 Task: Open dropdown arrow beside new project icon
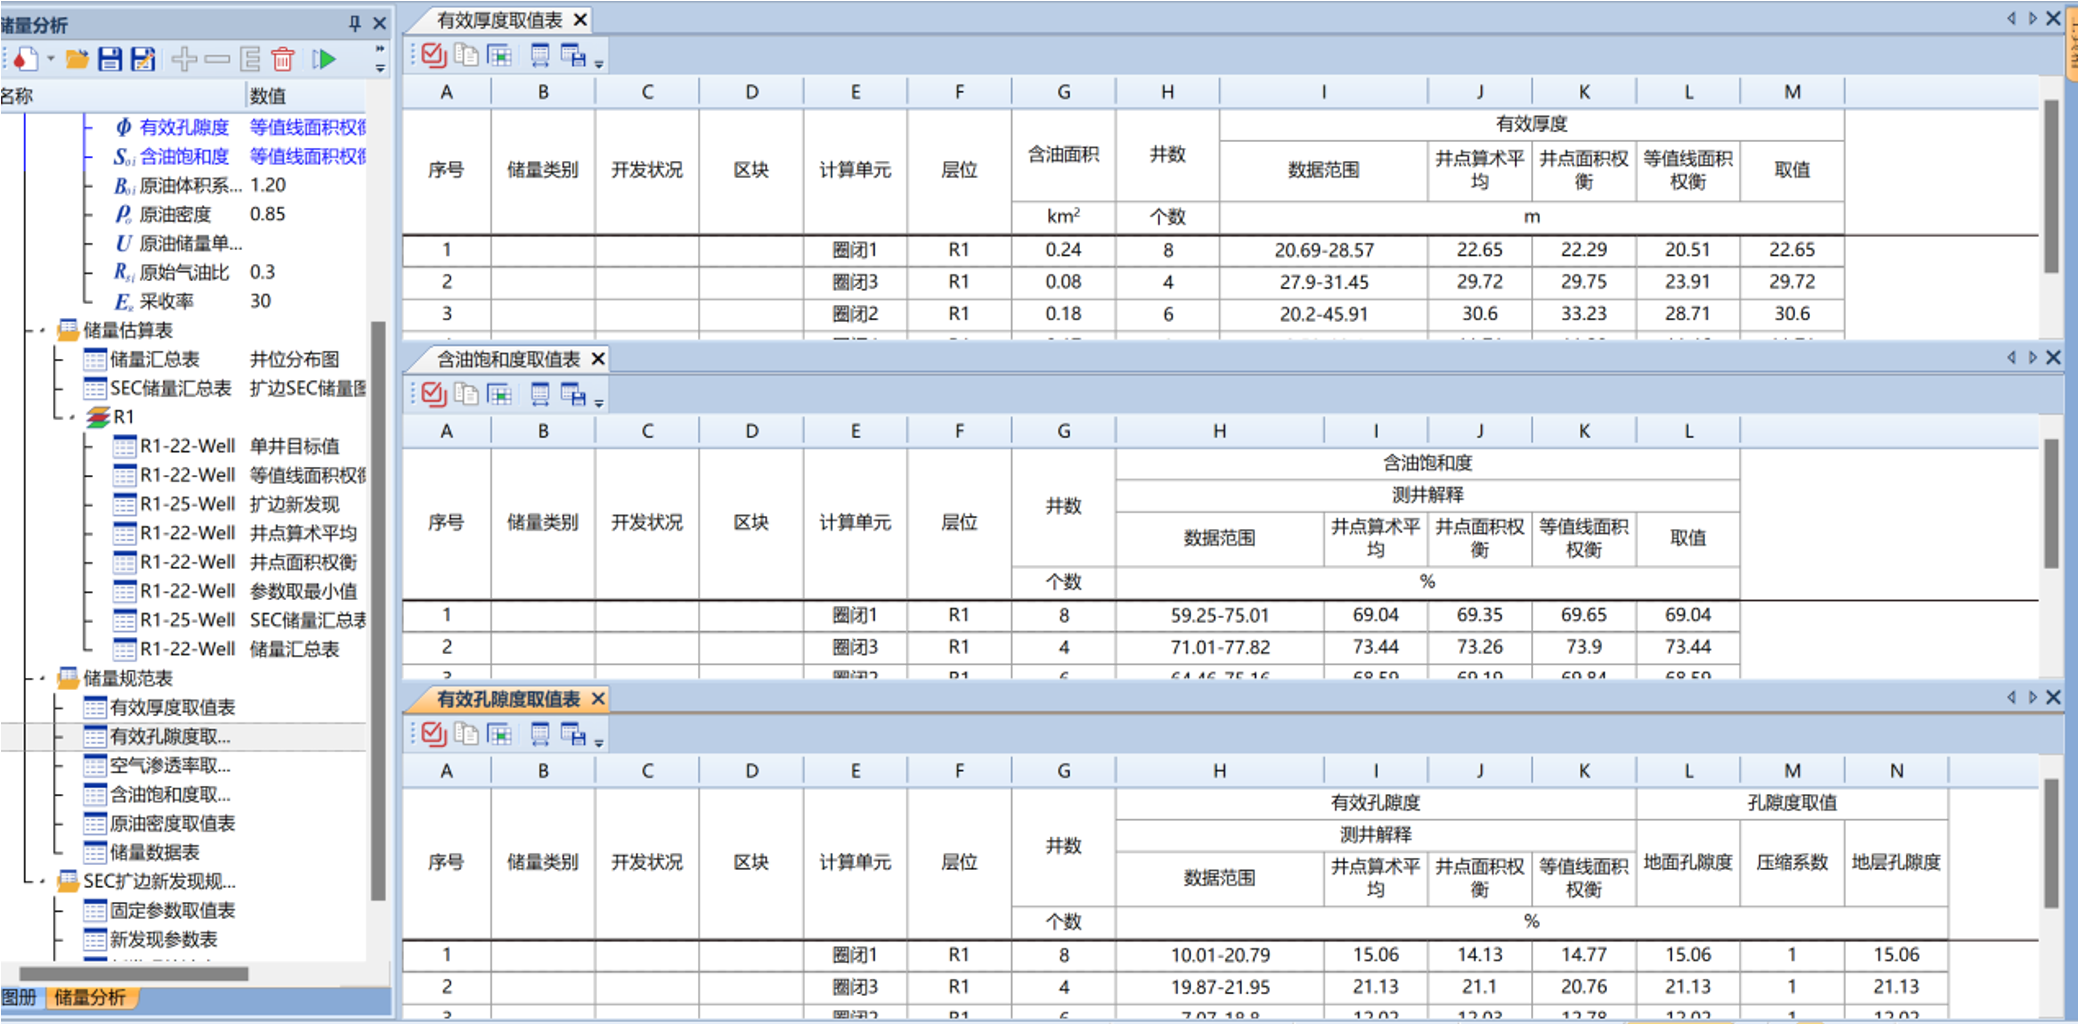click(51, 59)
